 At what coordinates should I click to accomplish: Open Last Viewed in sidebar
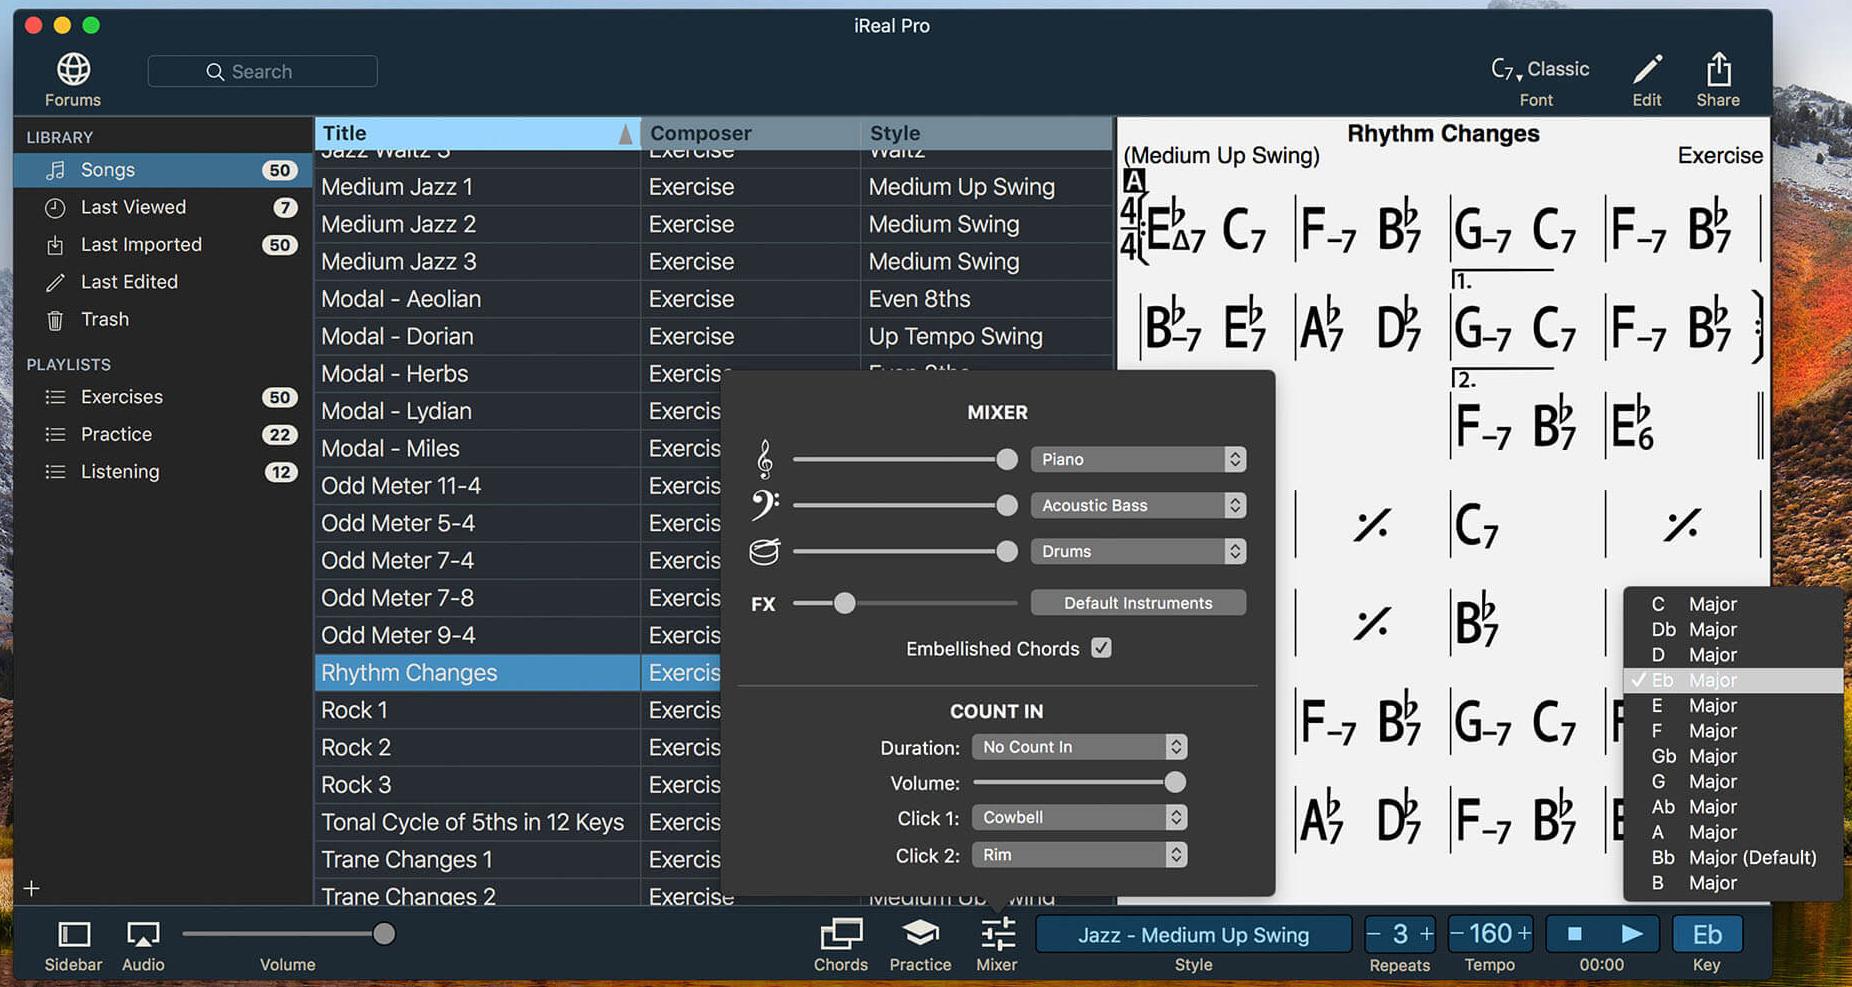click(x=163, y=207)
